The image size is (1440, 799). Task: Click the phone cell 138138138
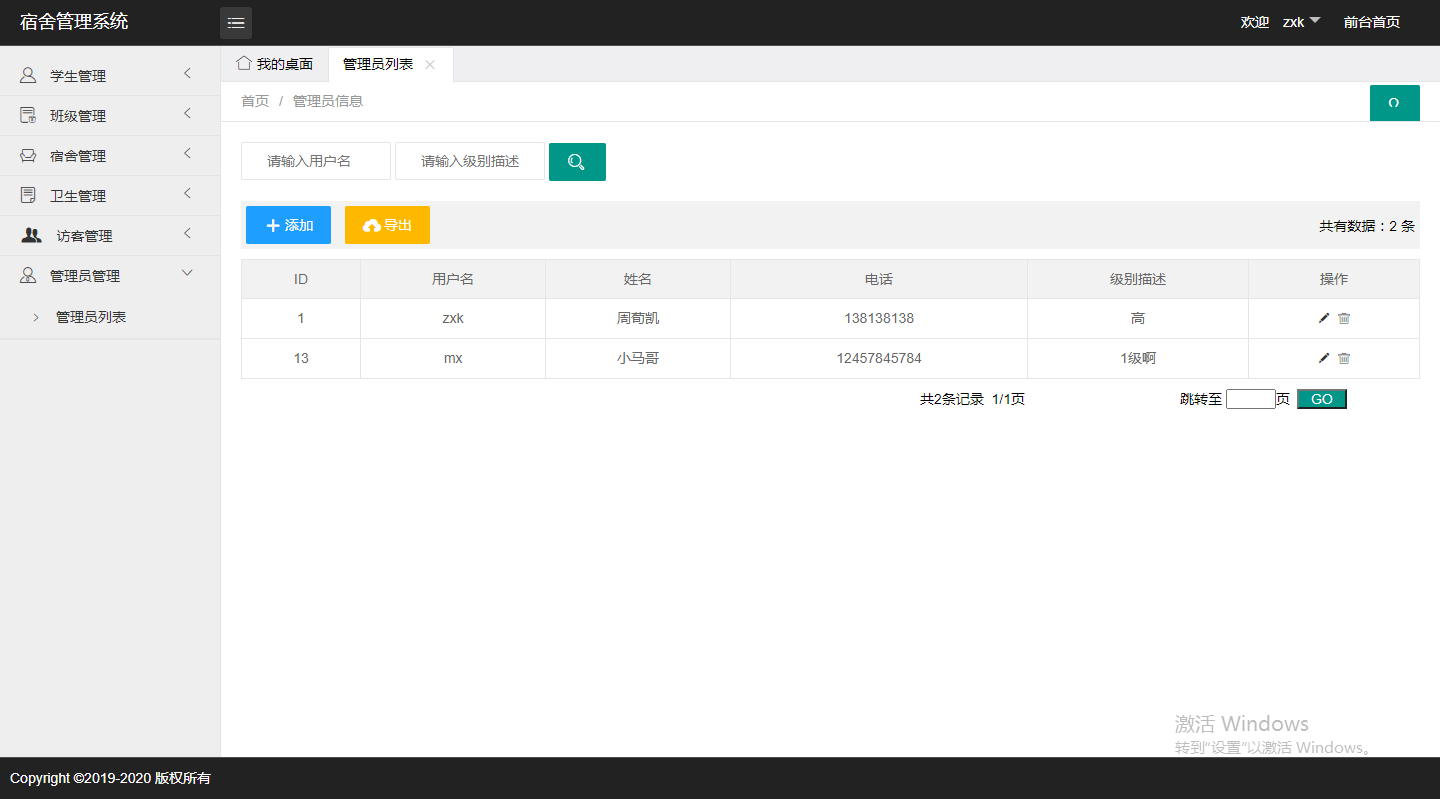coord(879,318)
